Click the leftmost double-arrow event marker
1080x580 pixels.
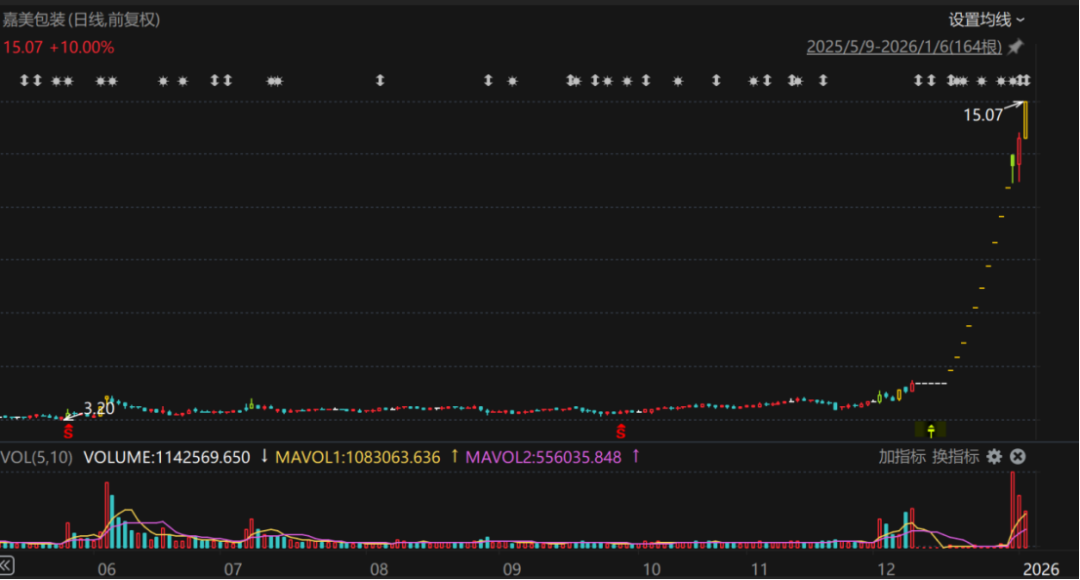pos(26,81)
